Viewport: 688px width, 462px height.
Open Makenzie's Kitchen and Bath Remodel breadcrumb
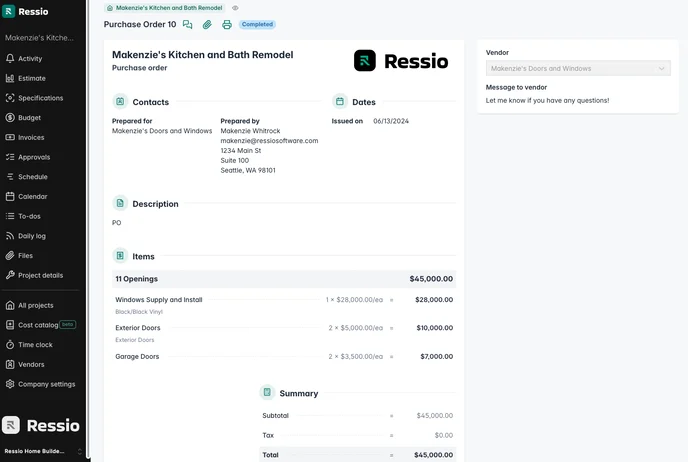click(x=165, y=8)
